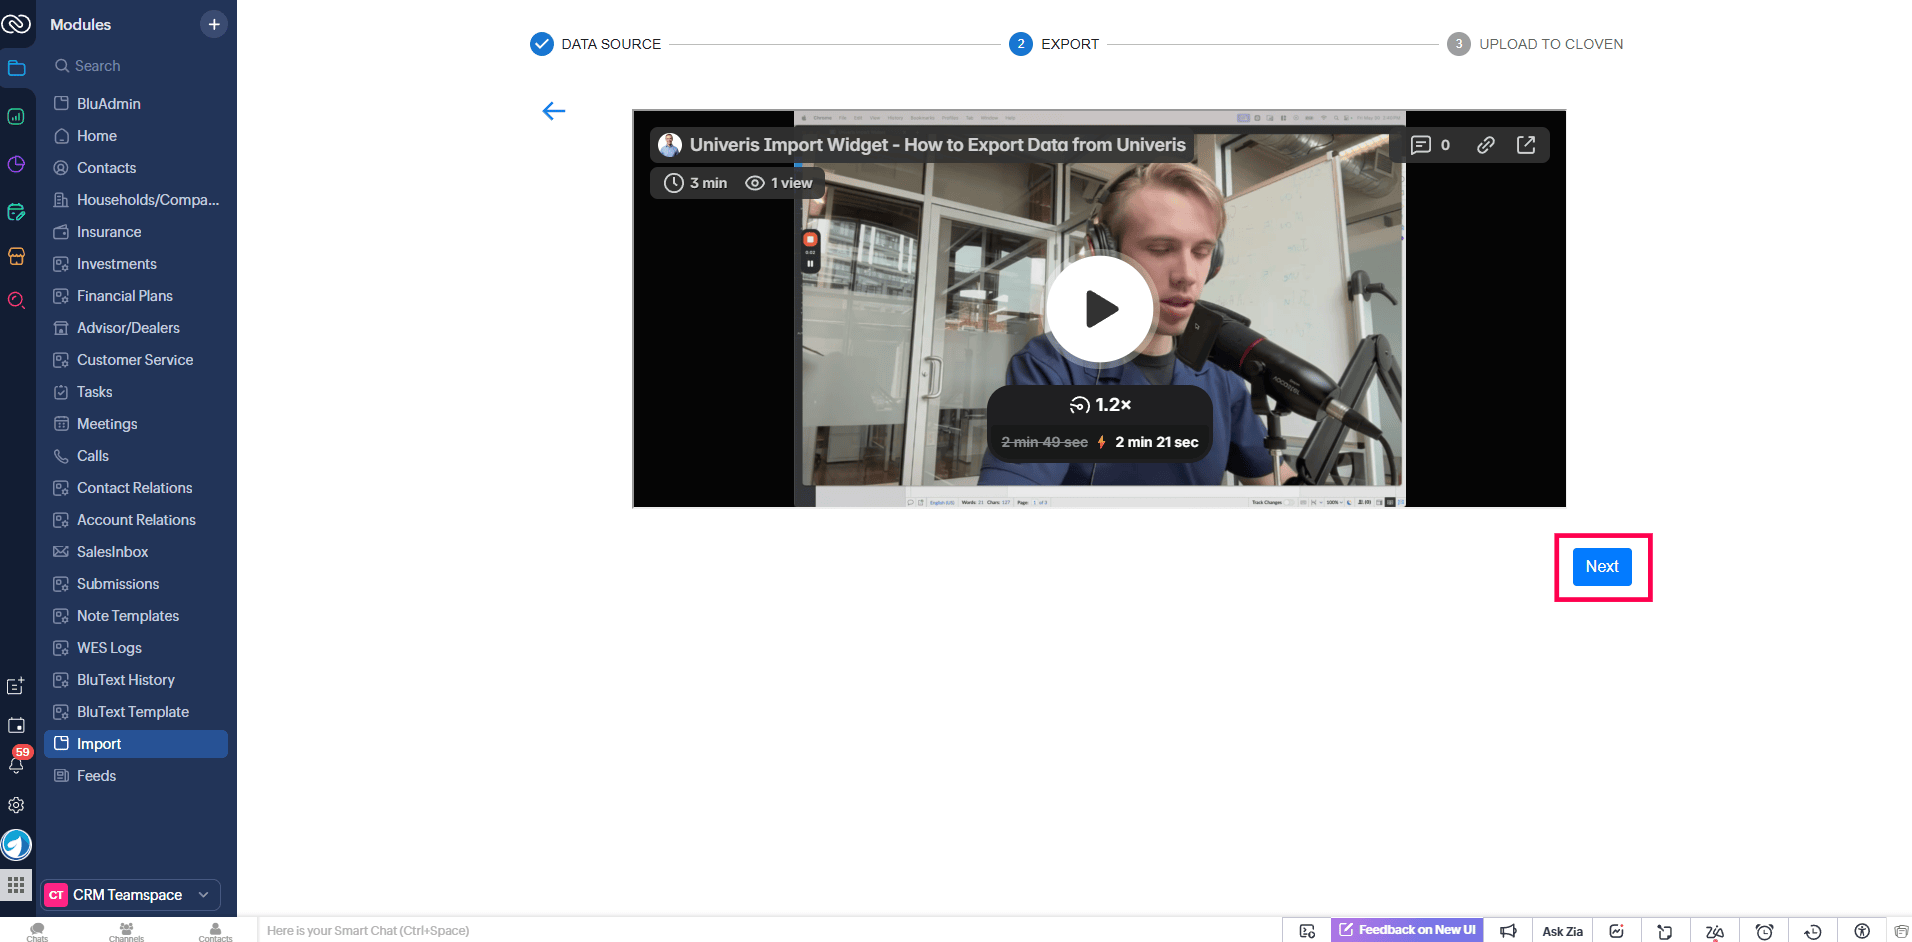
Task: Open the folder modules icon in left rail
Action: pyautogui.click(x=16, y=68)
